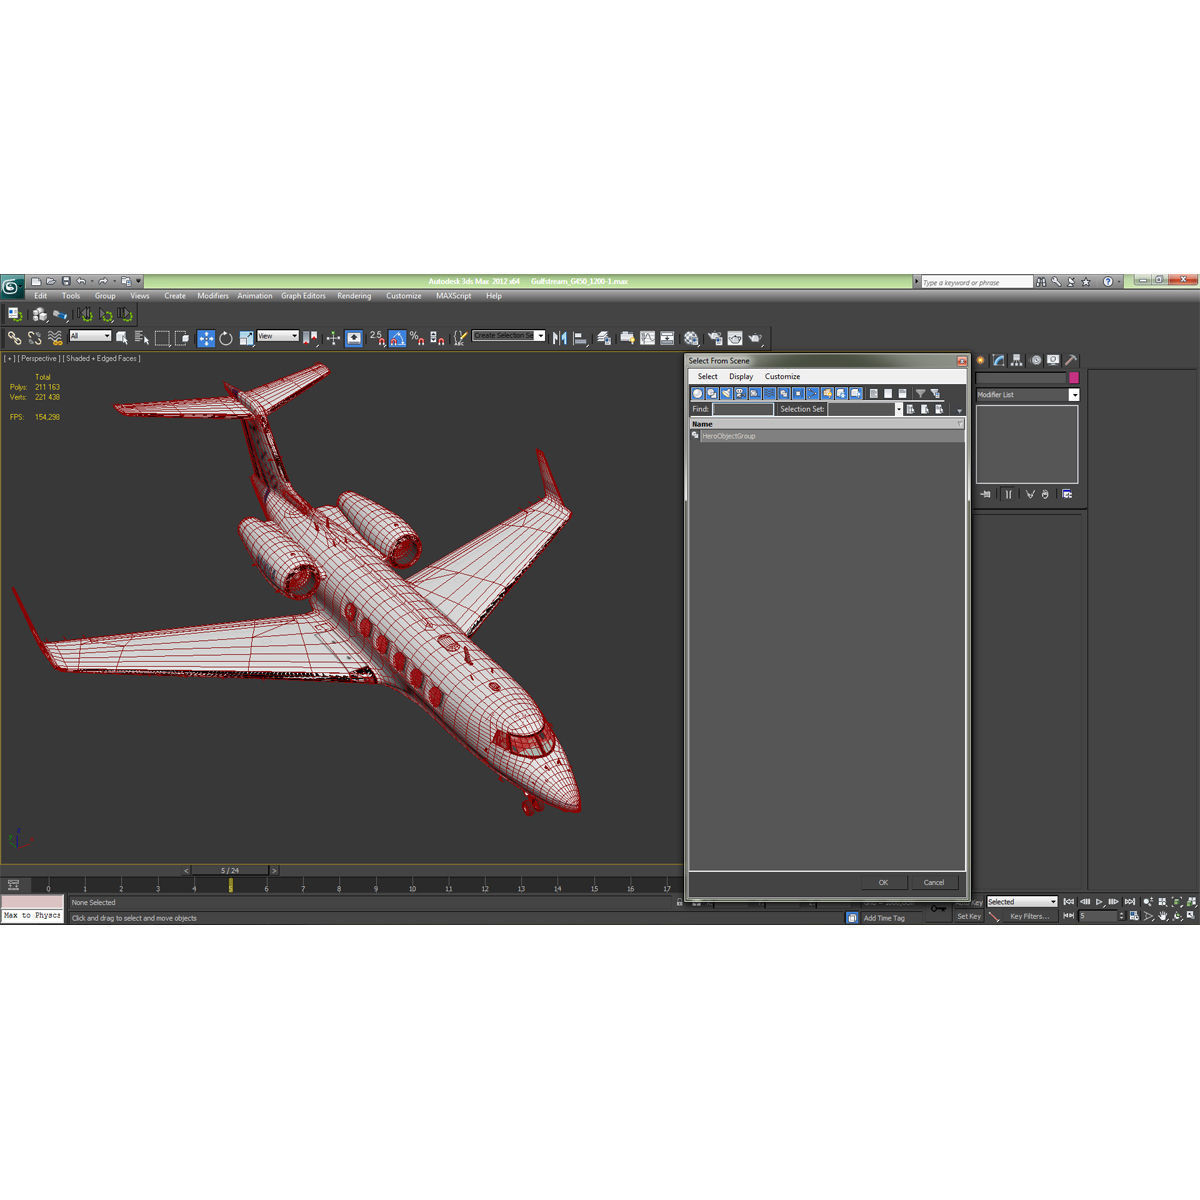Open the Modifiers menu
The image size is (1200, 1200).
click(x=213, y=296)
